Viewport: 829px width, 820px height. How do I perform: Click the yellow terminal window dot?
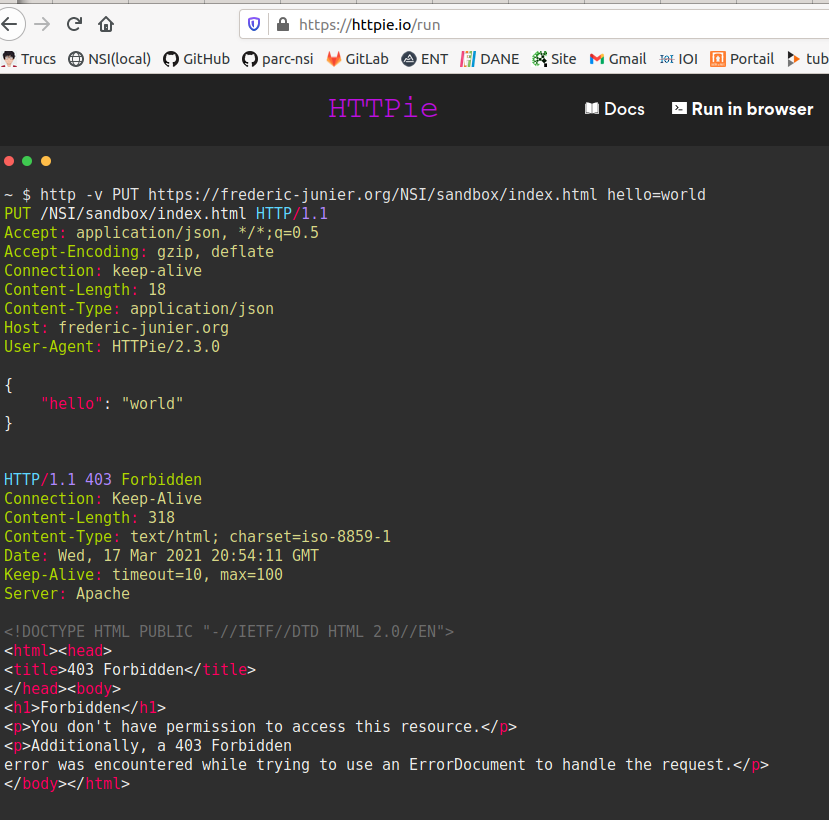point(46,161)
